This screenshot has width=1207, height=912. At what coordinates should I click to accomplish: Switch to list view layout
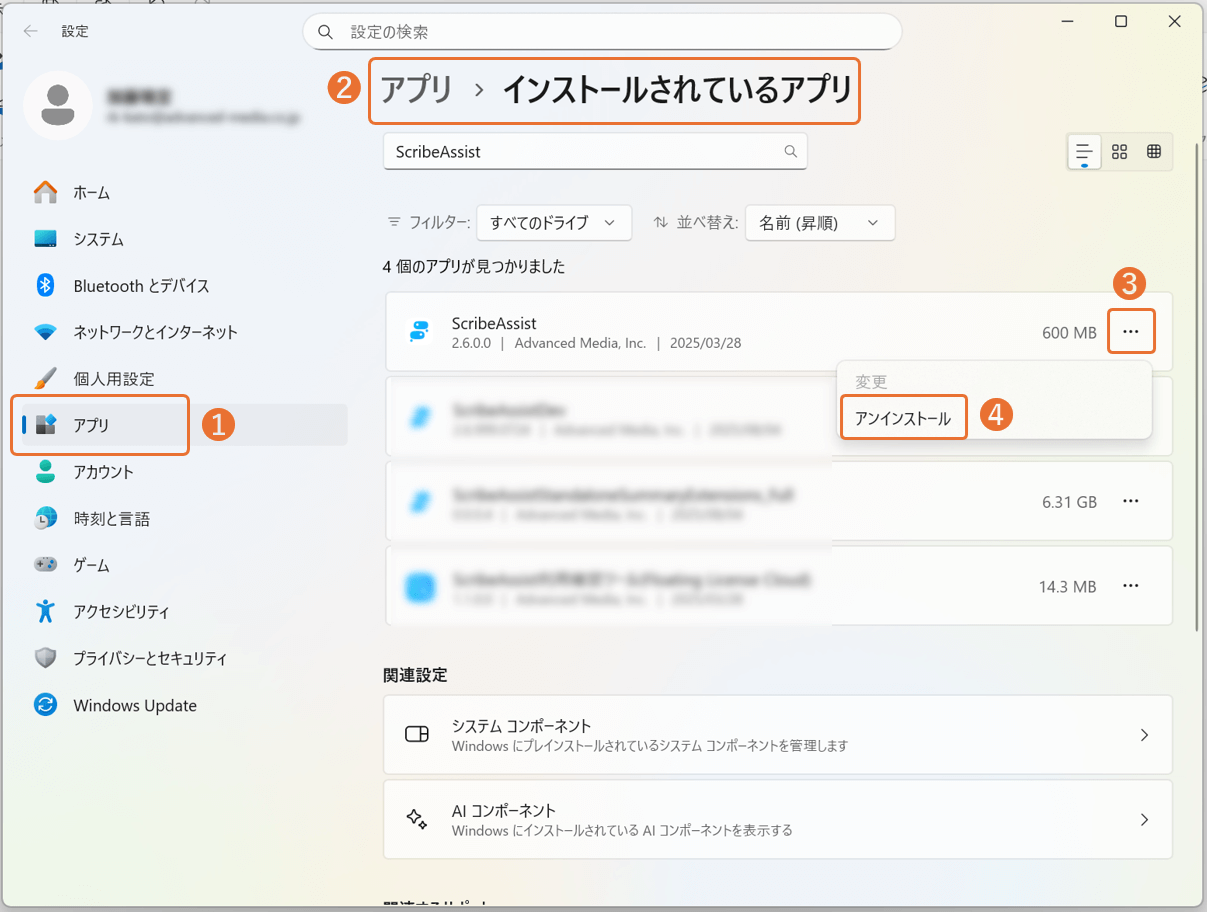coord(1084,152)
